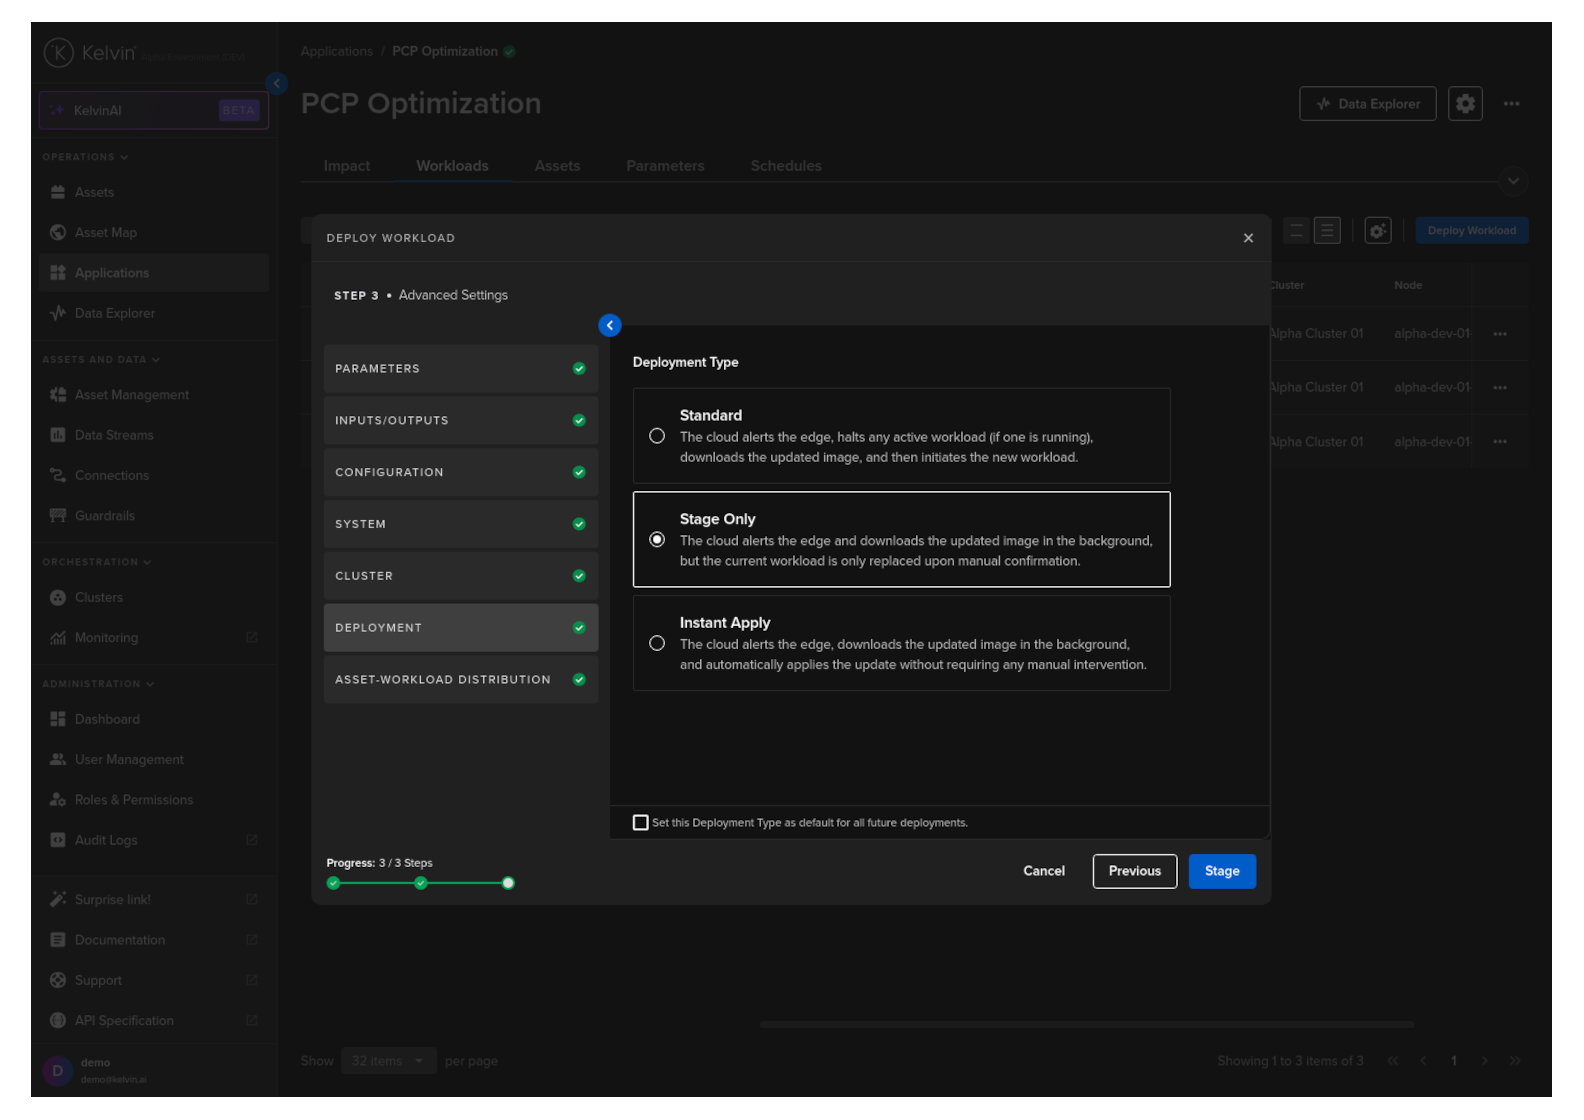
Task: Open row actions for first workload row
Action: coord(1499,334)
